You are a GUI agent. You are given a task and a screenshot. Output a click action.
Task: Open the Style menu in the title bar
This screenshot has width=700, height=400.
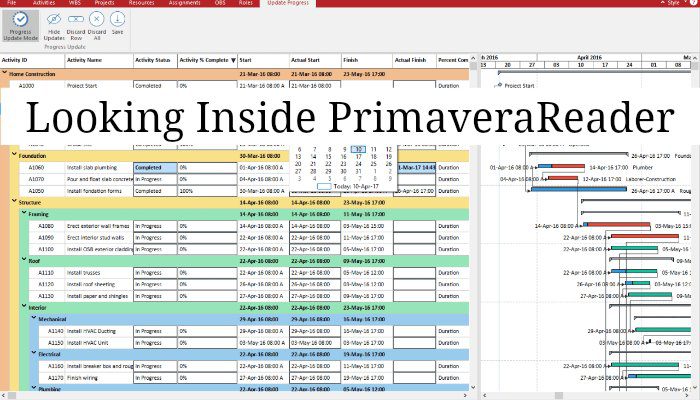[x=674, y=3]
